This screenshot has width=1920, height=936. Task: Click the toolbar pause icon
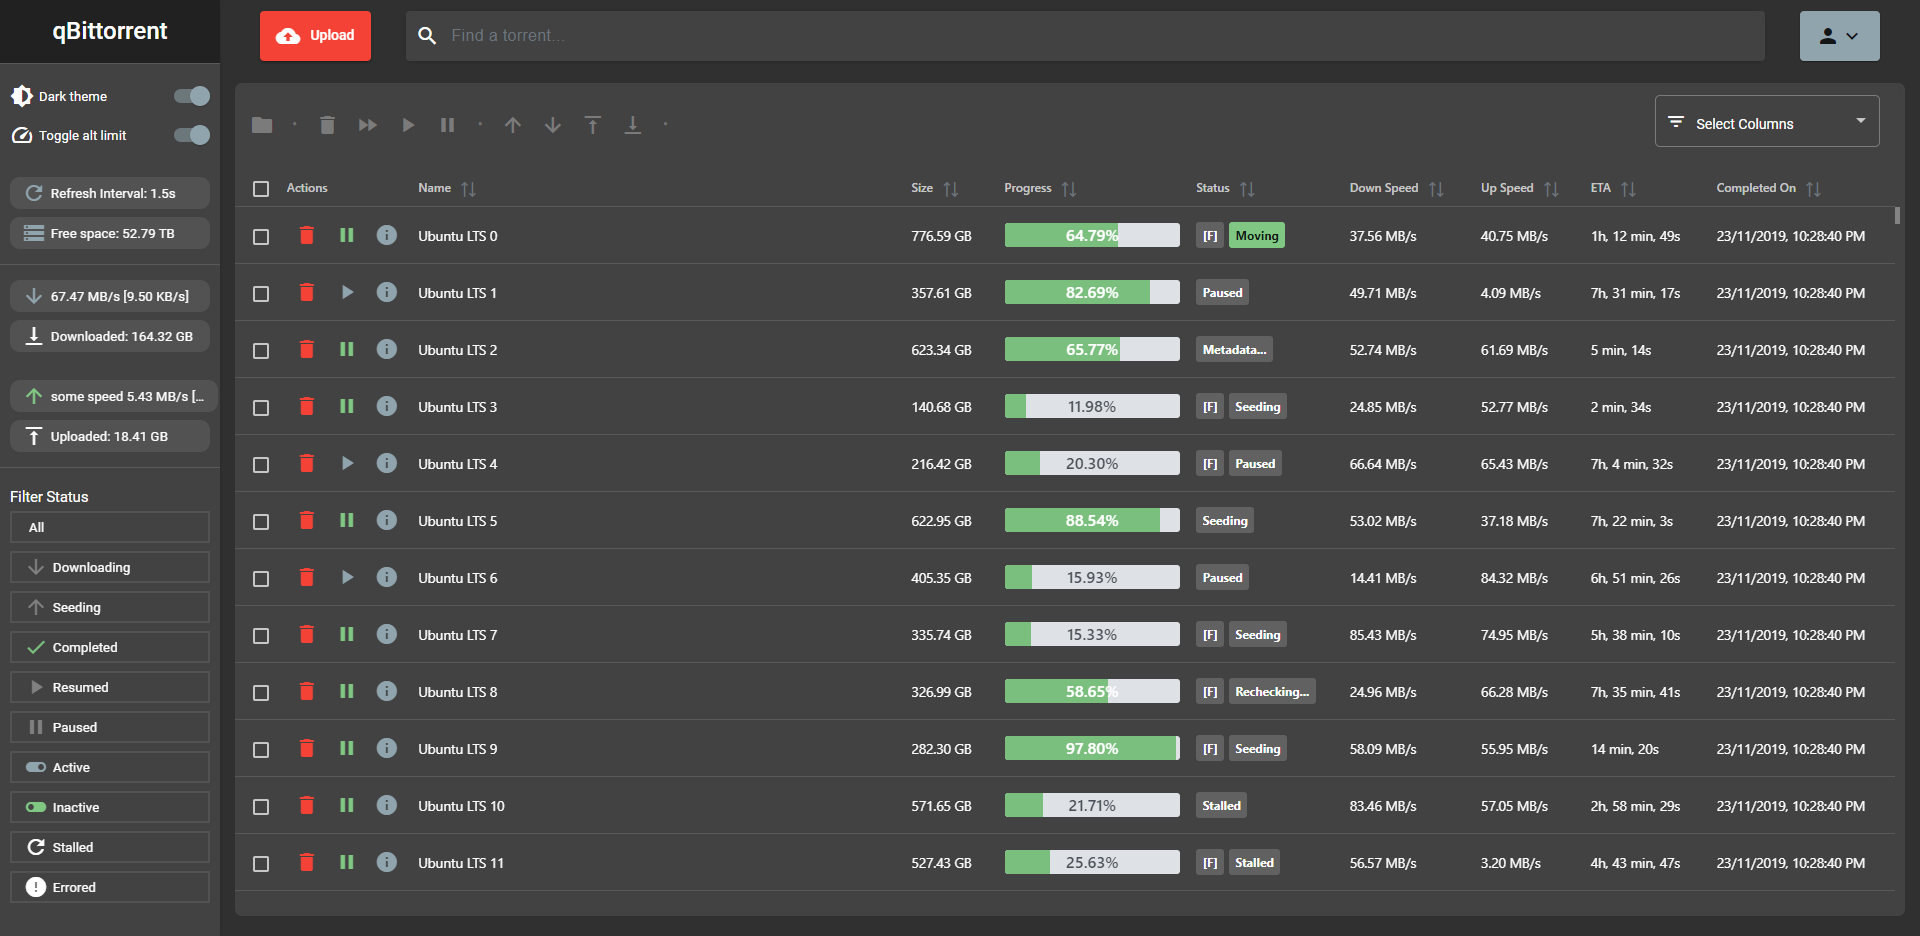point(448,125)
